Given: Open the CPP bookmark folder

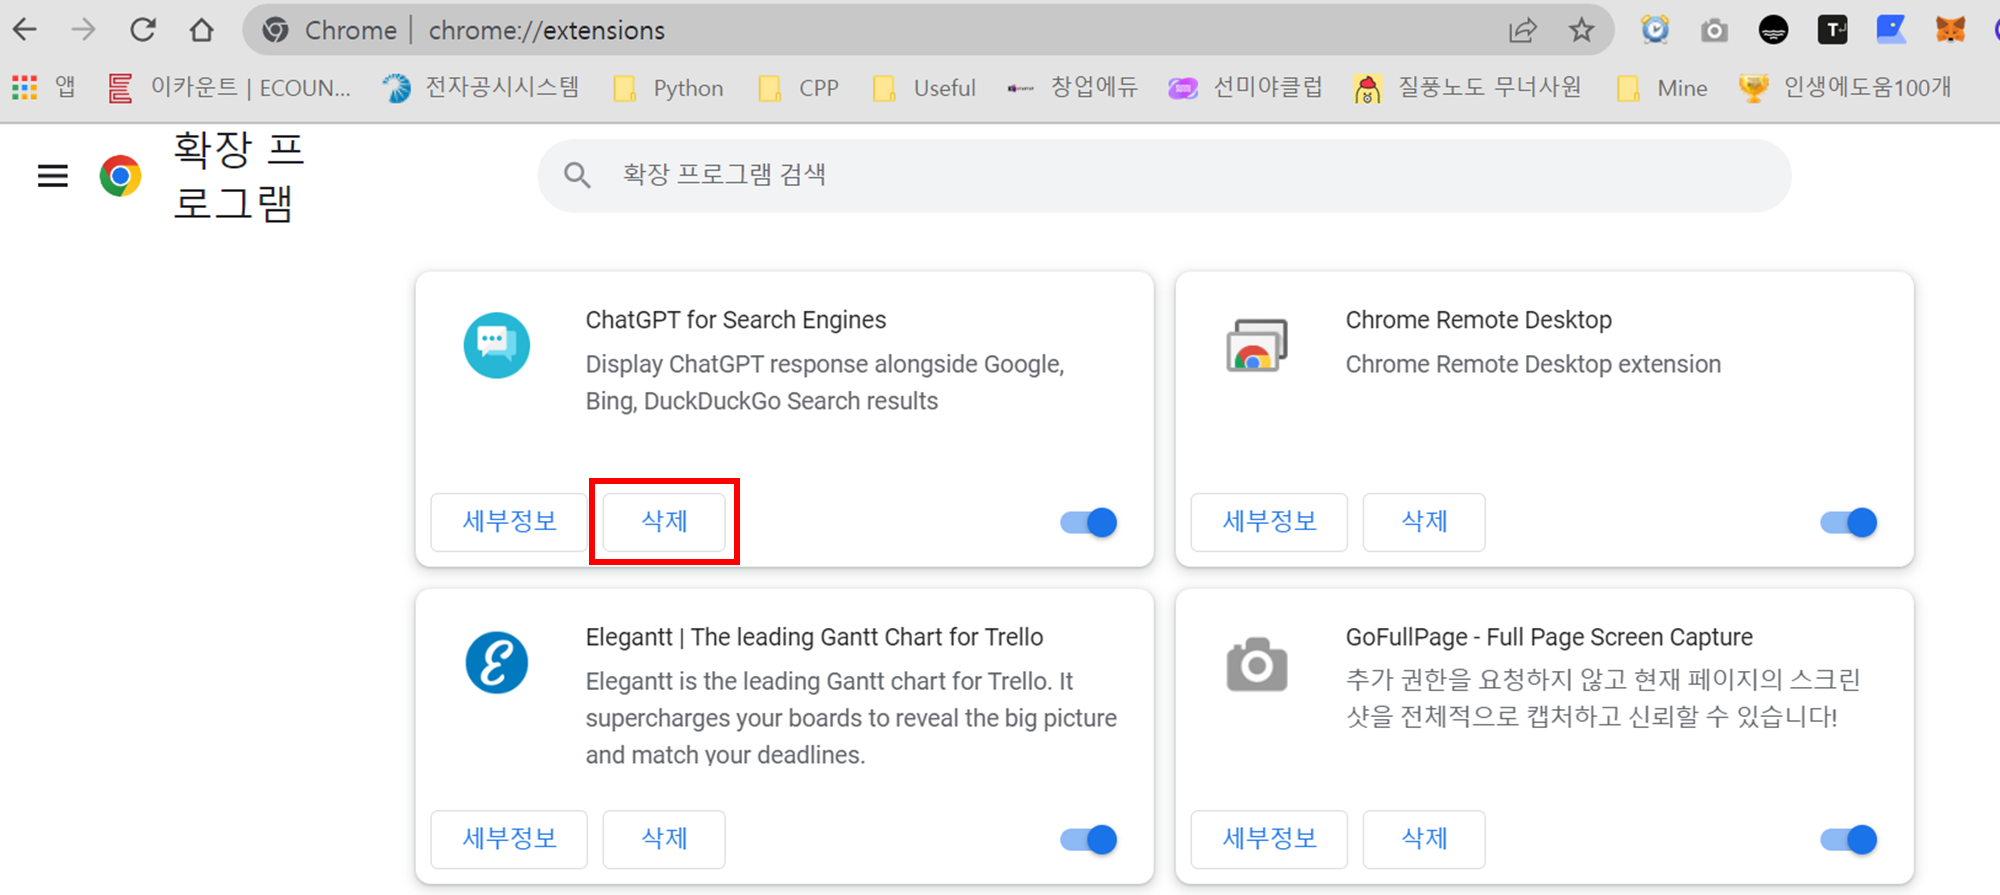Looking at the screenshot, I should click(x=799, y=88).
